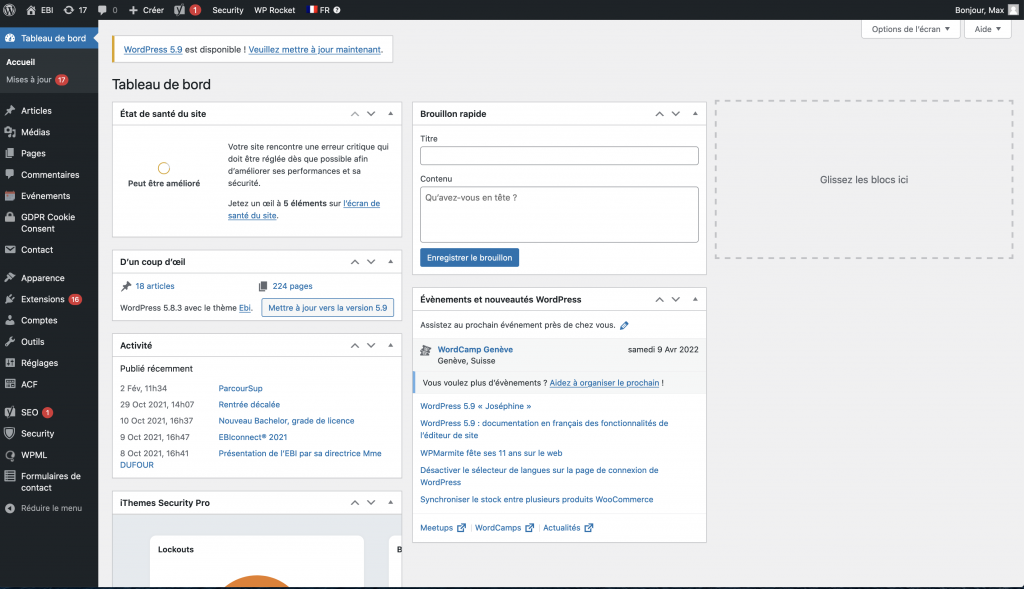Collapse the État de santé du site panel
This screenshot has width=1024, height=589.
391,114
